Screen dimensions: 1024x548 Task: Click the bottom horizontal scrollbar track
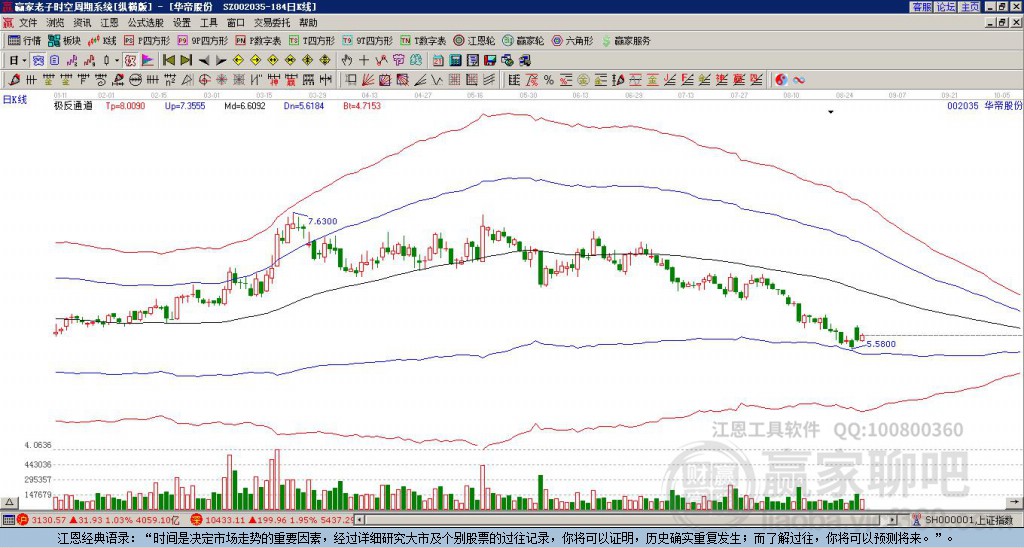pos(627,520)
